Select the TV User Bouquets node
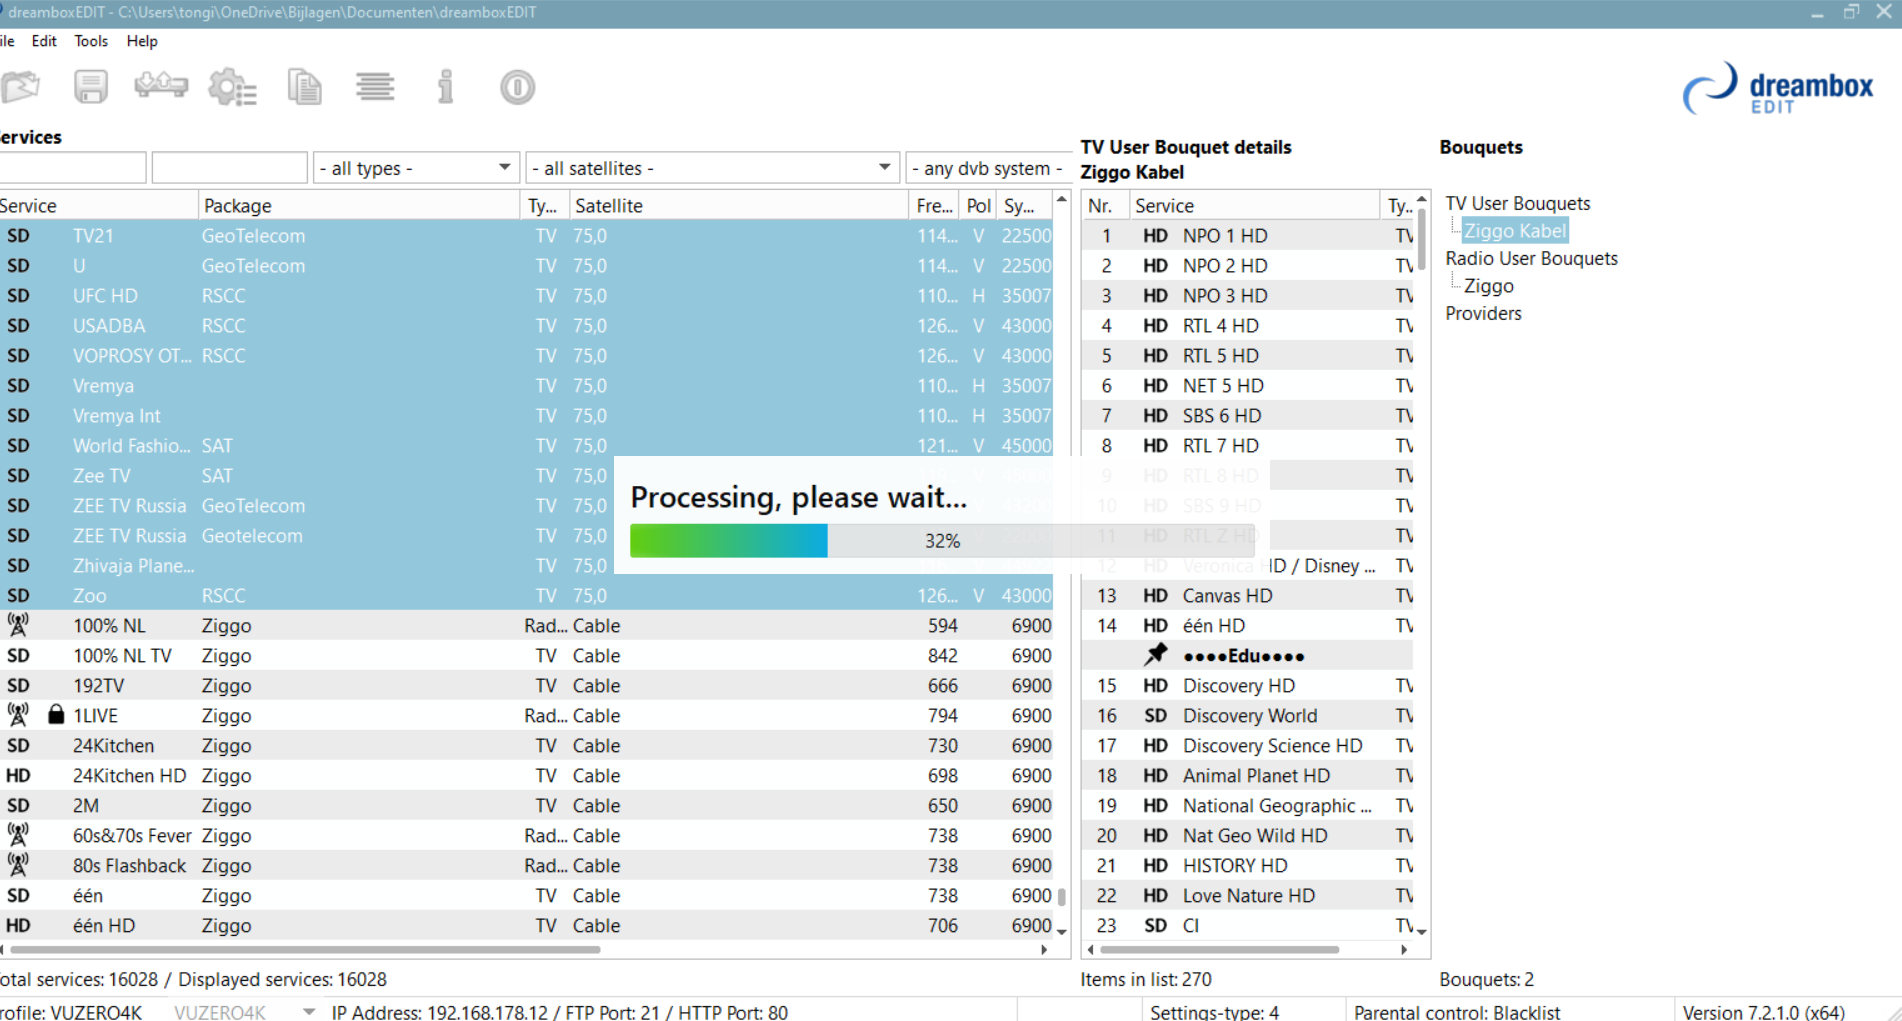The height and width of the screenshot is (1021, 1902). [1517, 203]
